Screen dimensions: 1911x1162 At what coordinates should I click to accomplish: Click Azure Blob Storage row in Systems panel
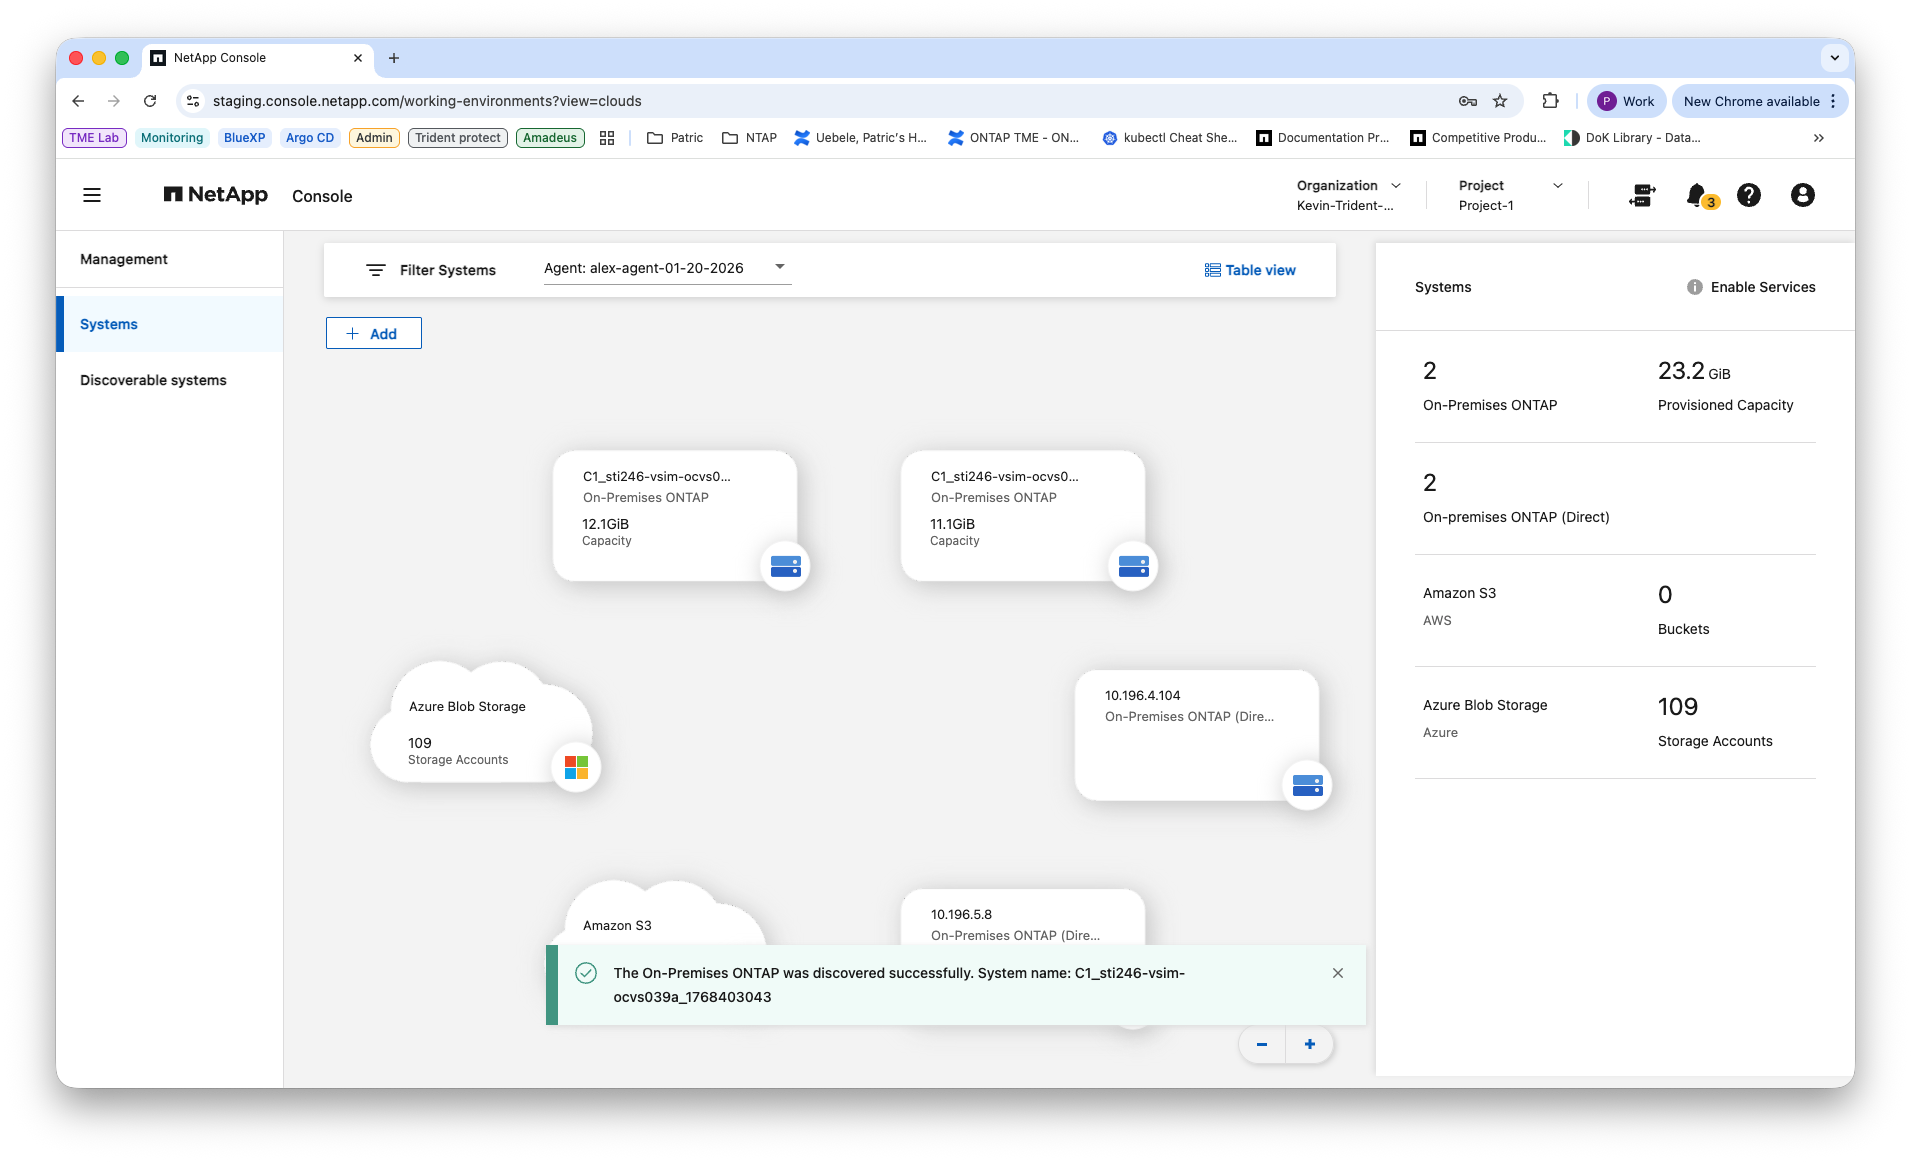click(1615, 723)
